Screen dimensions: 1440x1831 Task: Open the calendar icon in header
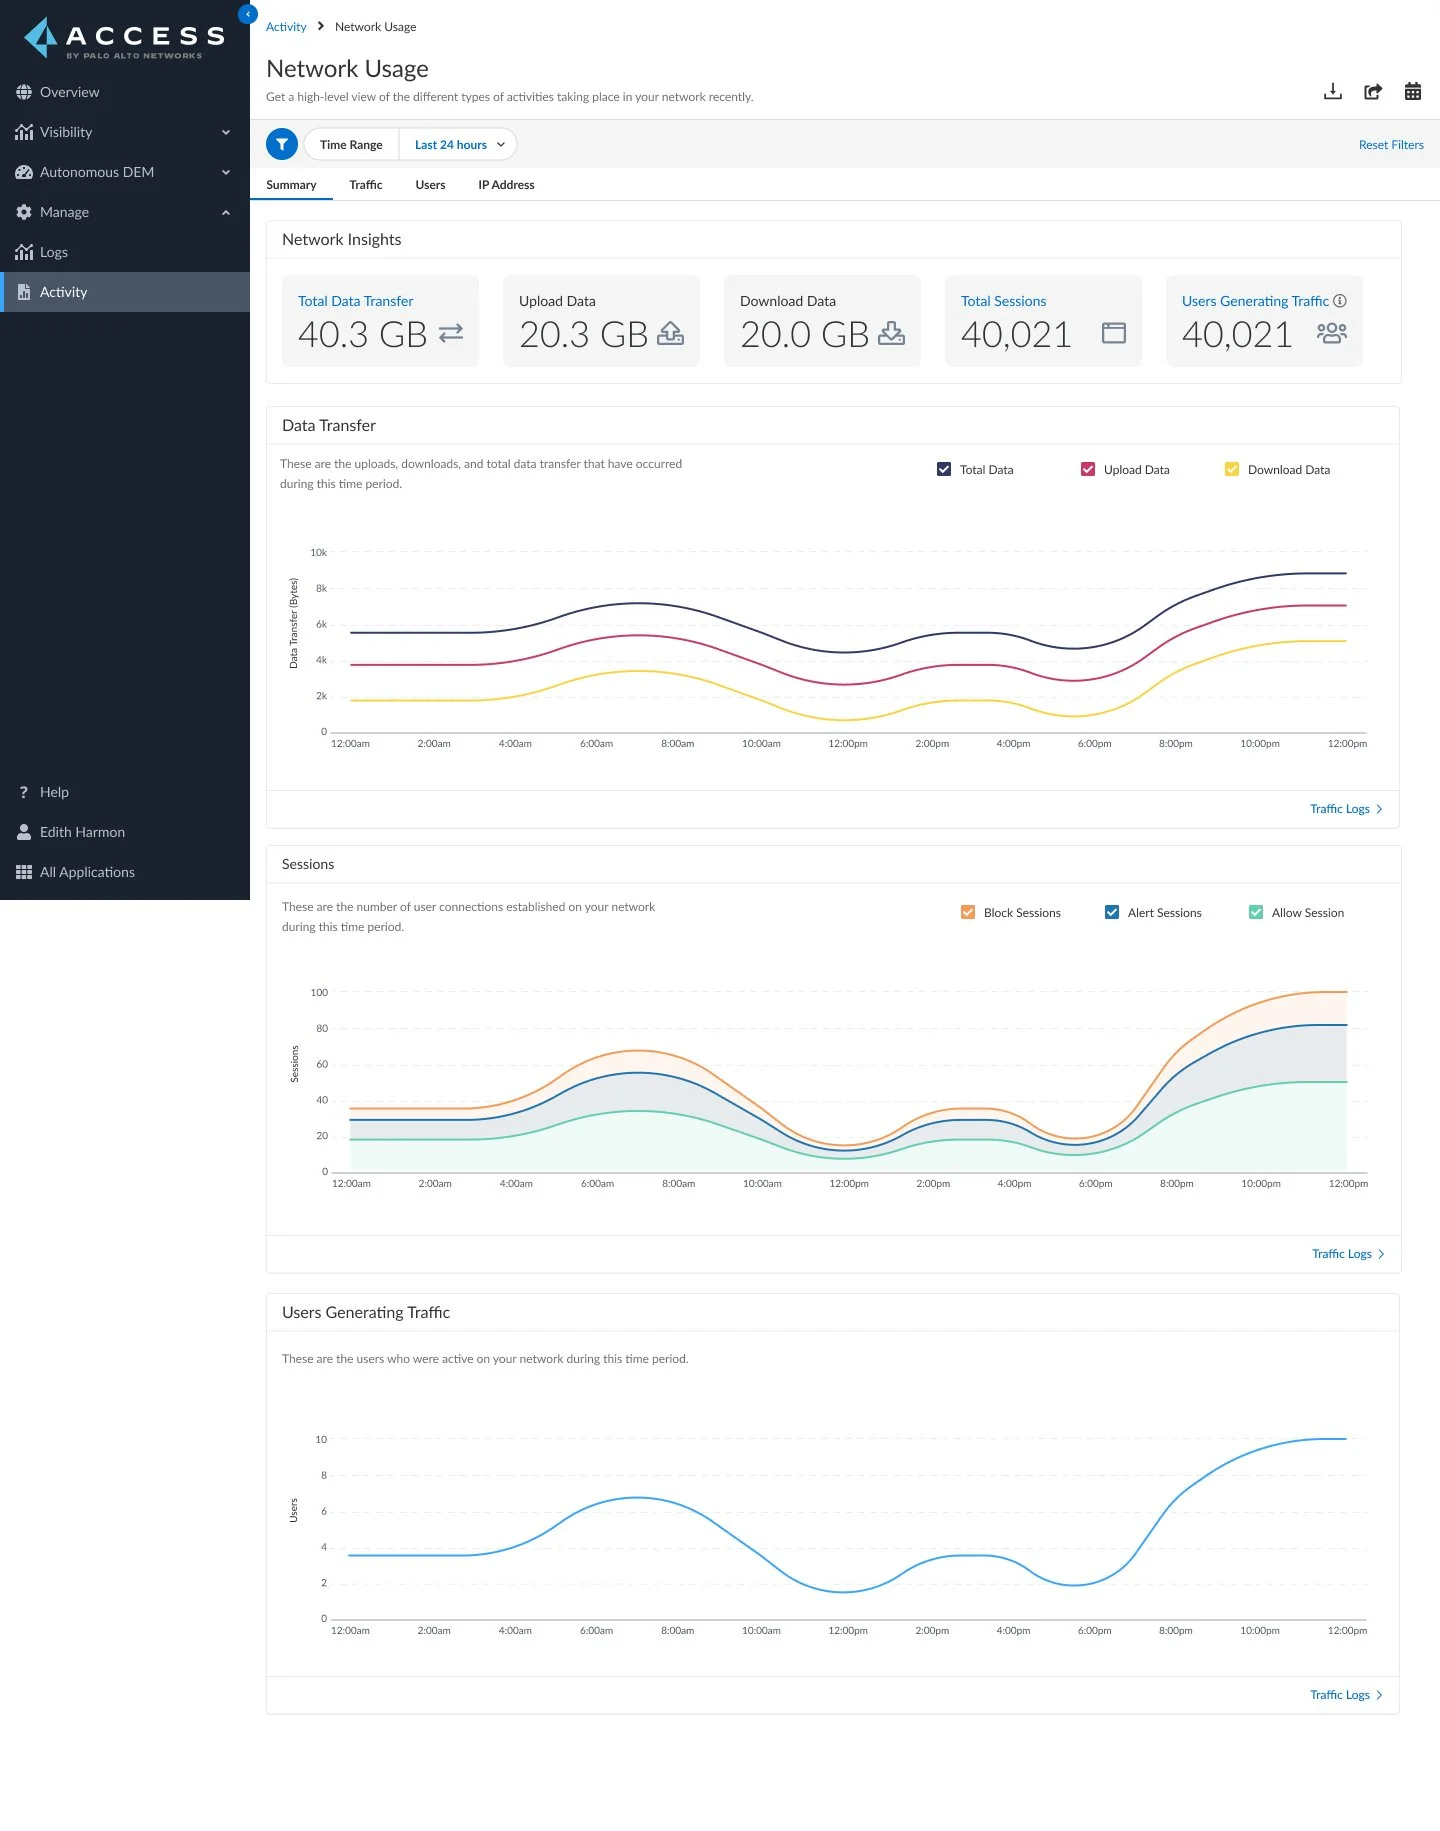pos(1413,92)
